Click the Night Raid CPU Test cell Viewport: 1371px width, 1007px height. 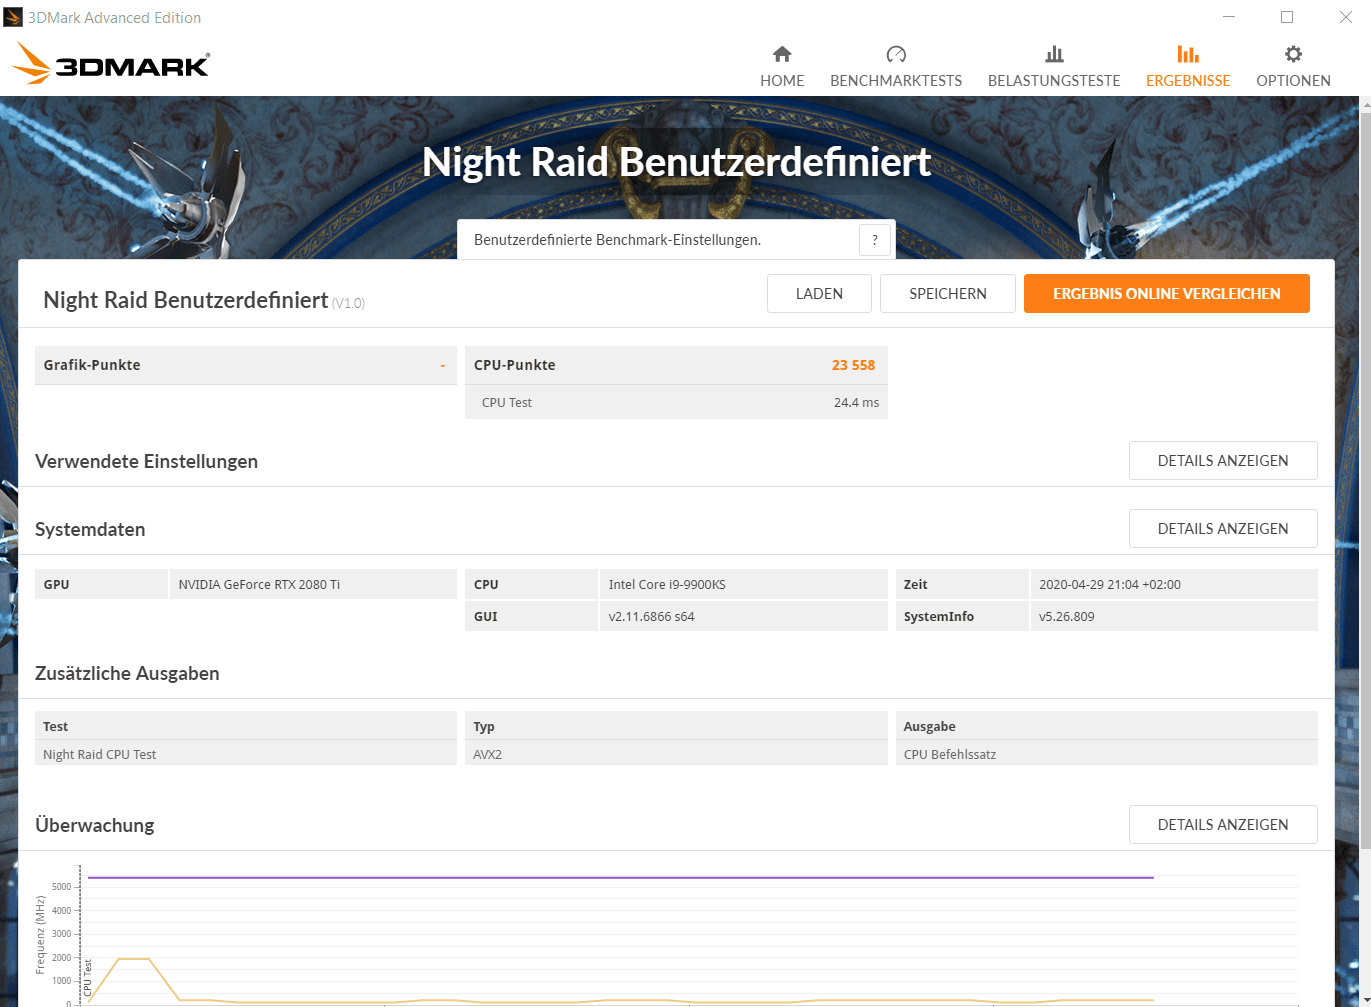pos(246,755)
